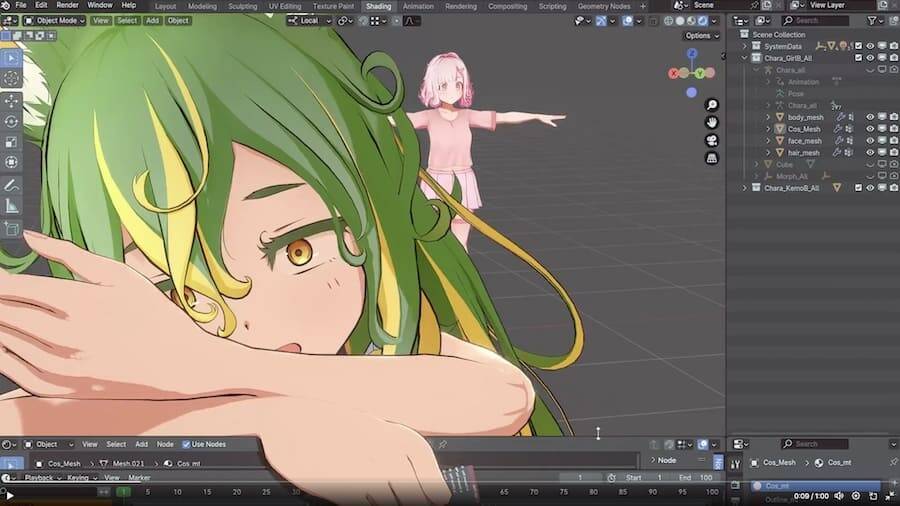
Task: Open the Local transform orientation dropdown
Action: pyautogui.click(x=308, y=20)
